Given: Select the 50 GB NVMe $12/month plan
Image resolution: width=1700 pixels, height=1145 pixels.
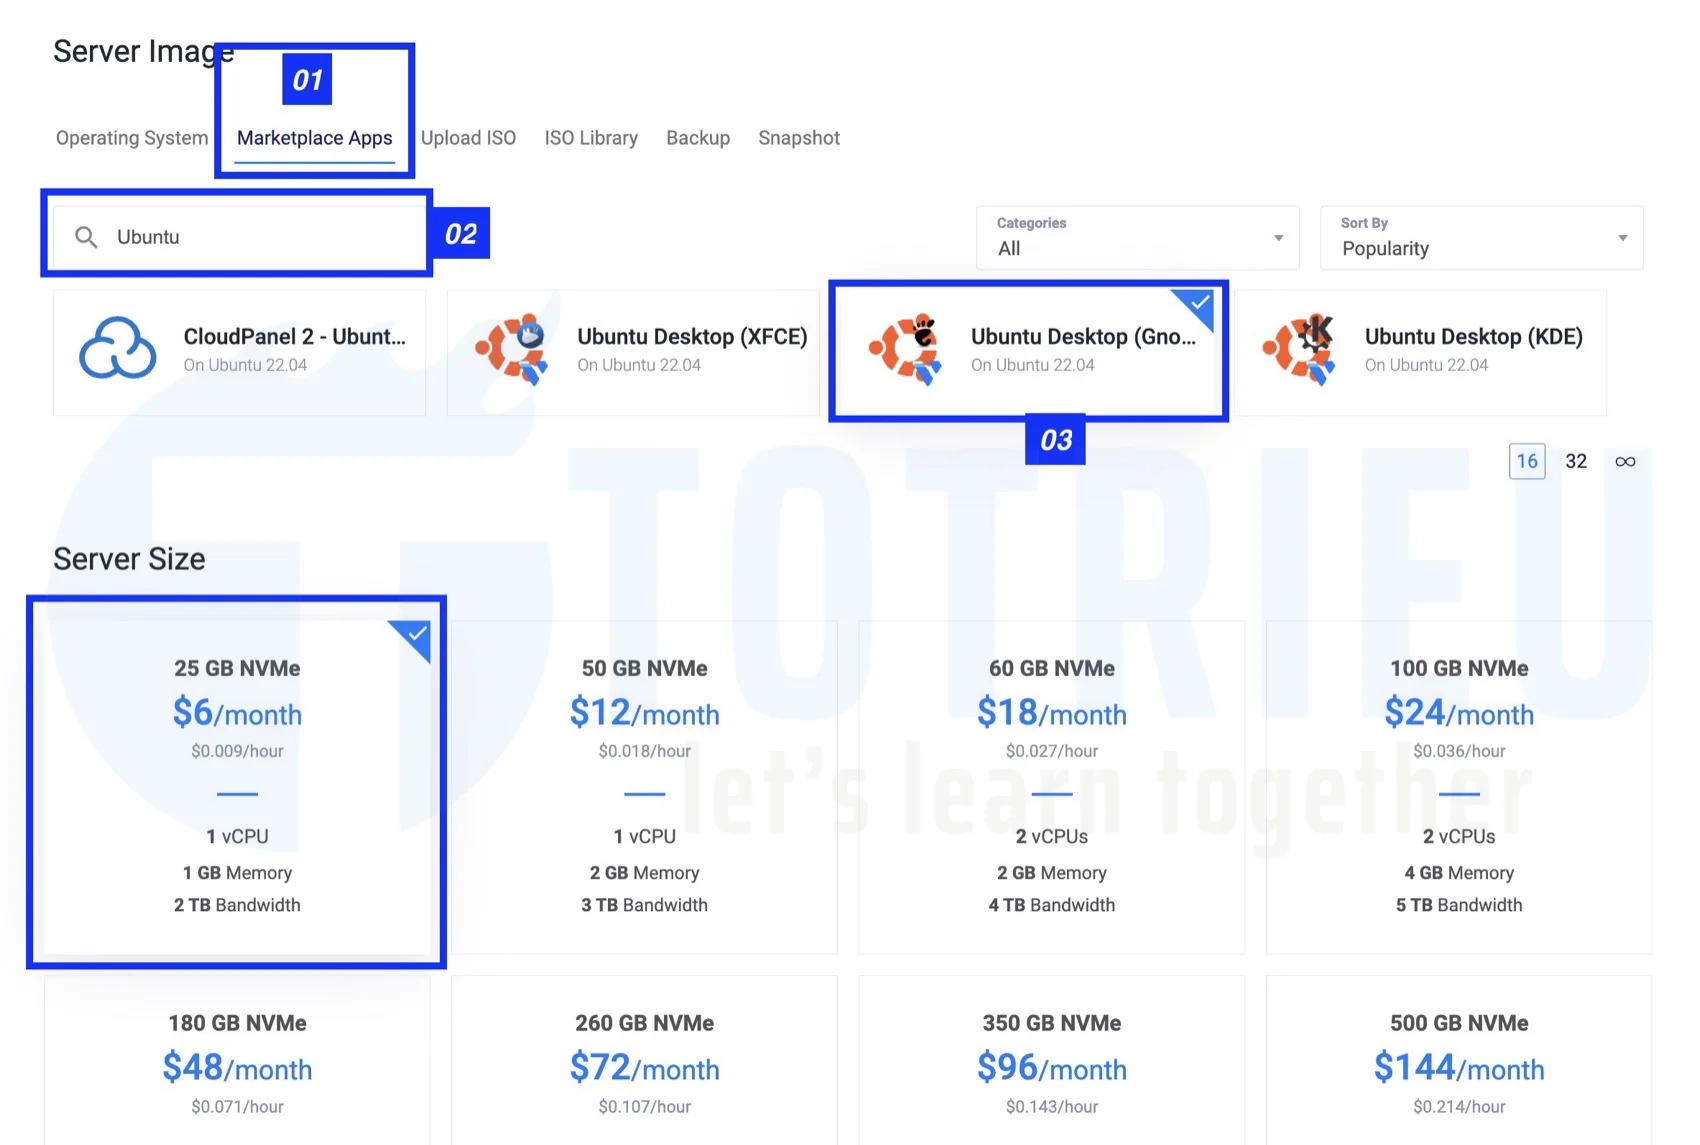Looking at the screenshot, I should [x=644, y=787].
